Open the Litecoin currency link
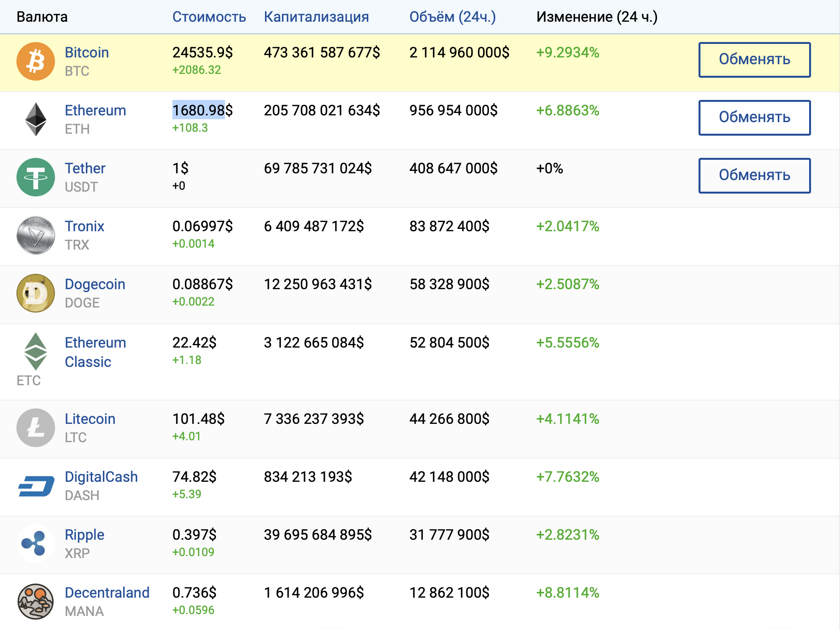Viewport: 840px width, 630px height. point(90,419)
